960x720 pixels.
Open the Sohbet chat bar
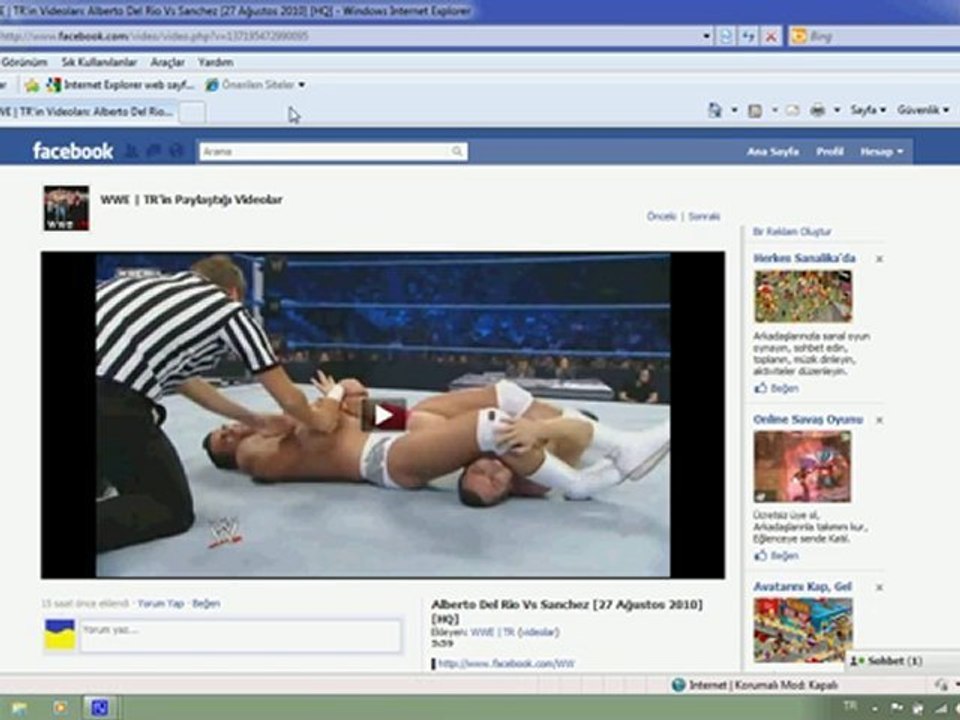[901, 661]
